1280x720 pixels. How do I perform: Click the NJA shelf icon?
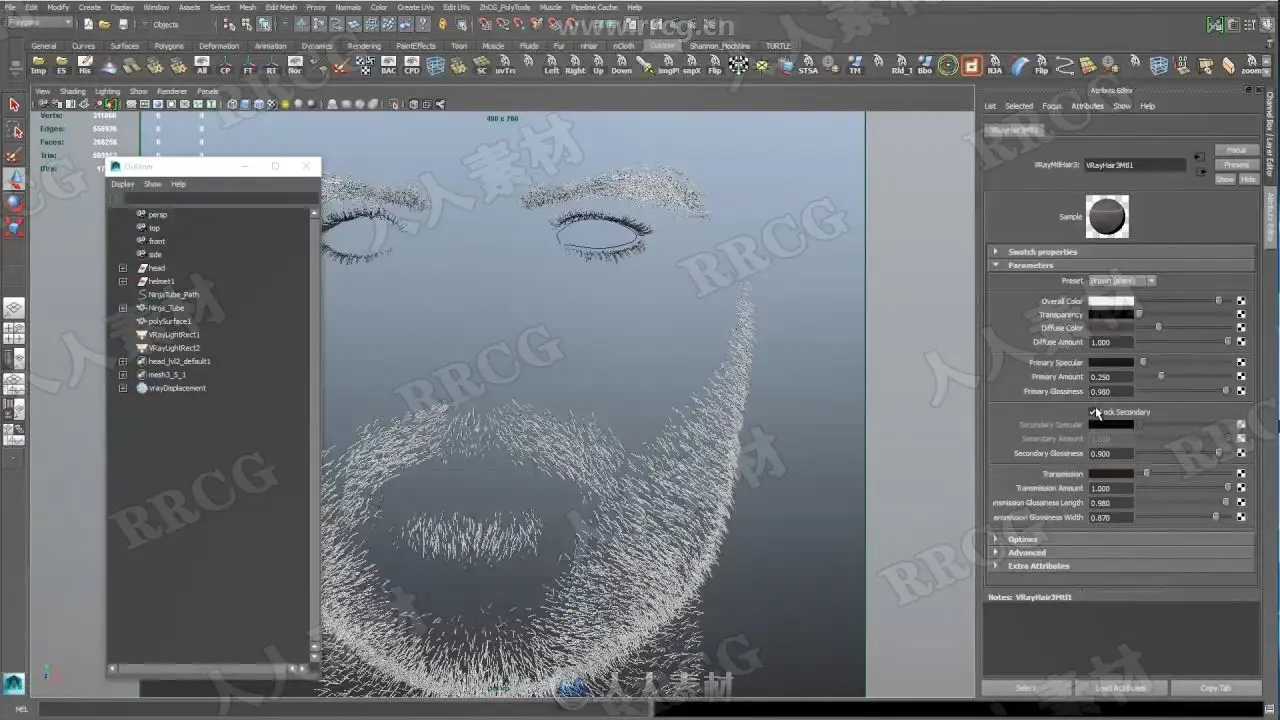click(x=995, y=66)
